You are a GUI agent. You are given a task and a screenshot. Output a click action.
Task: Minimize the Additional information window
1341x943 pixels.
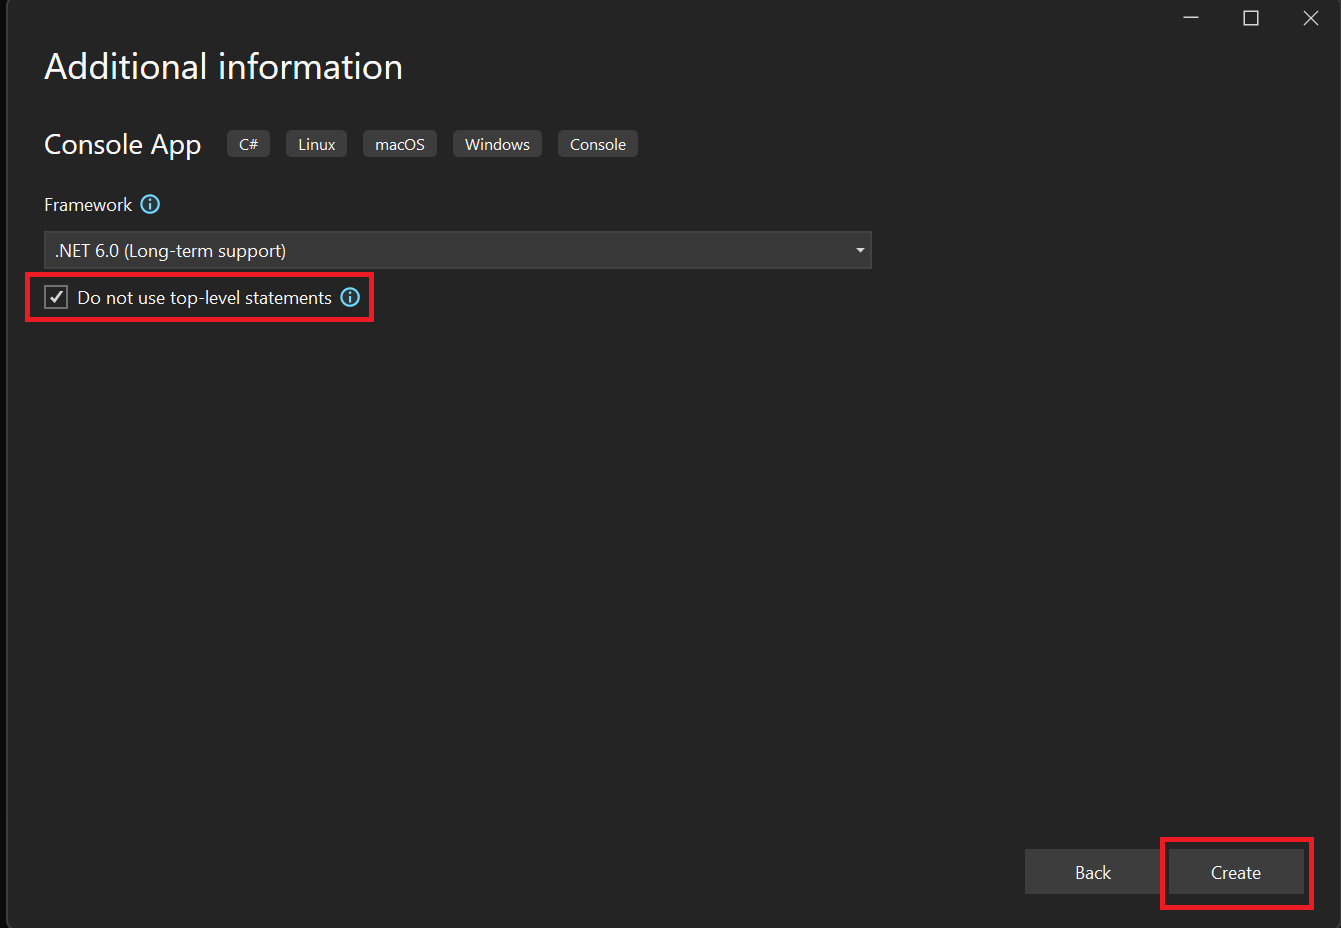(x=1190, y=17)
